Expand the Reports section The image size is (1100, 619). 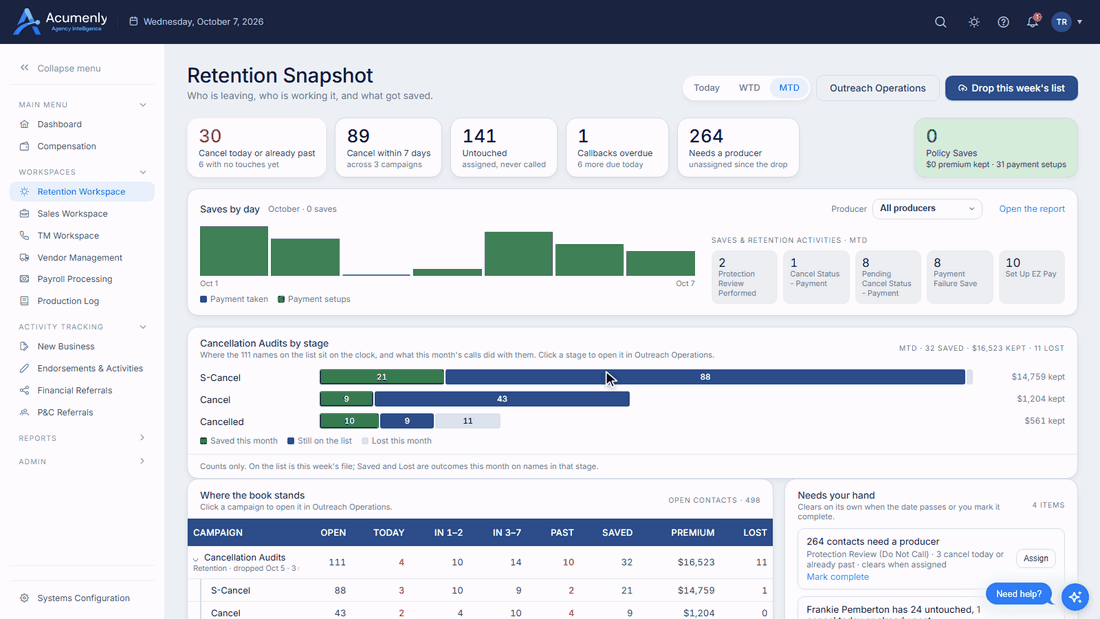point(82,438)
